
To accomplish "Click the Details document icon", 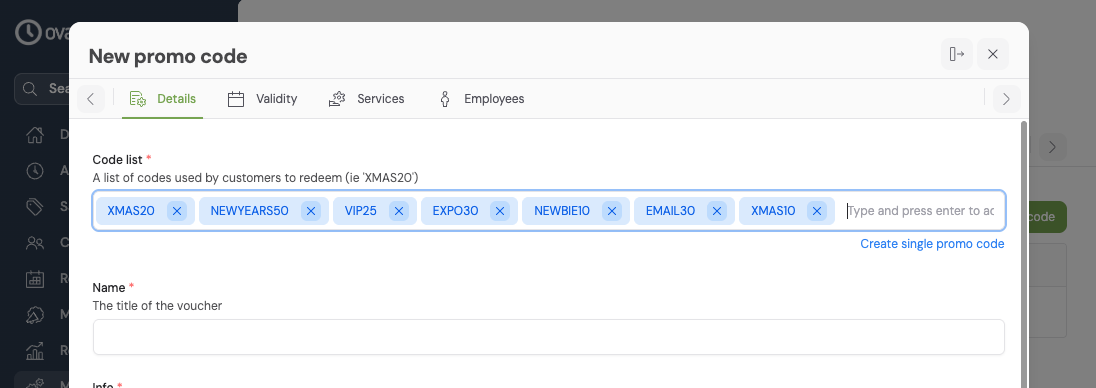I will [137, 99].
